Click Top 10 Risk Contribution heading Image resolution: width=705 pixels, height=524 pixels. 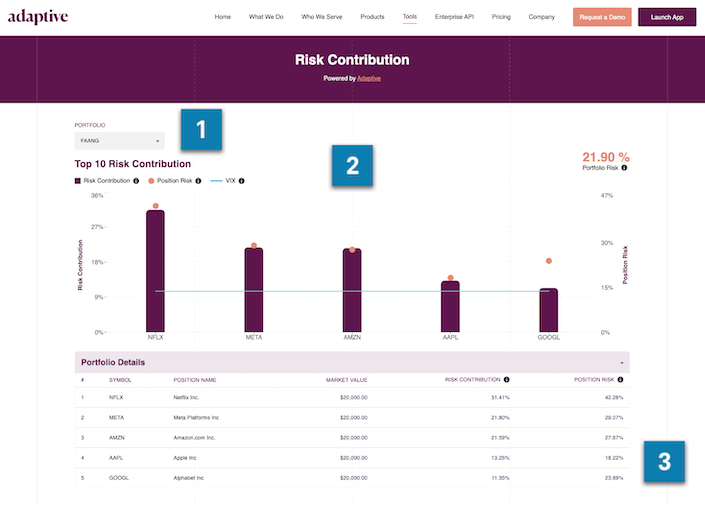(x=133, y=164)
